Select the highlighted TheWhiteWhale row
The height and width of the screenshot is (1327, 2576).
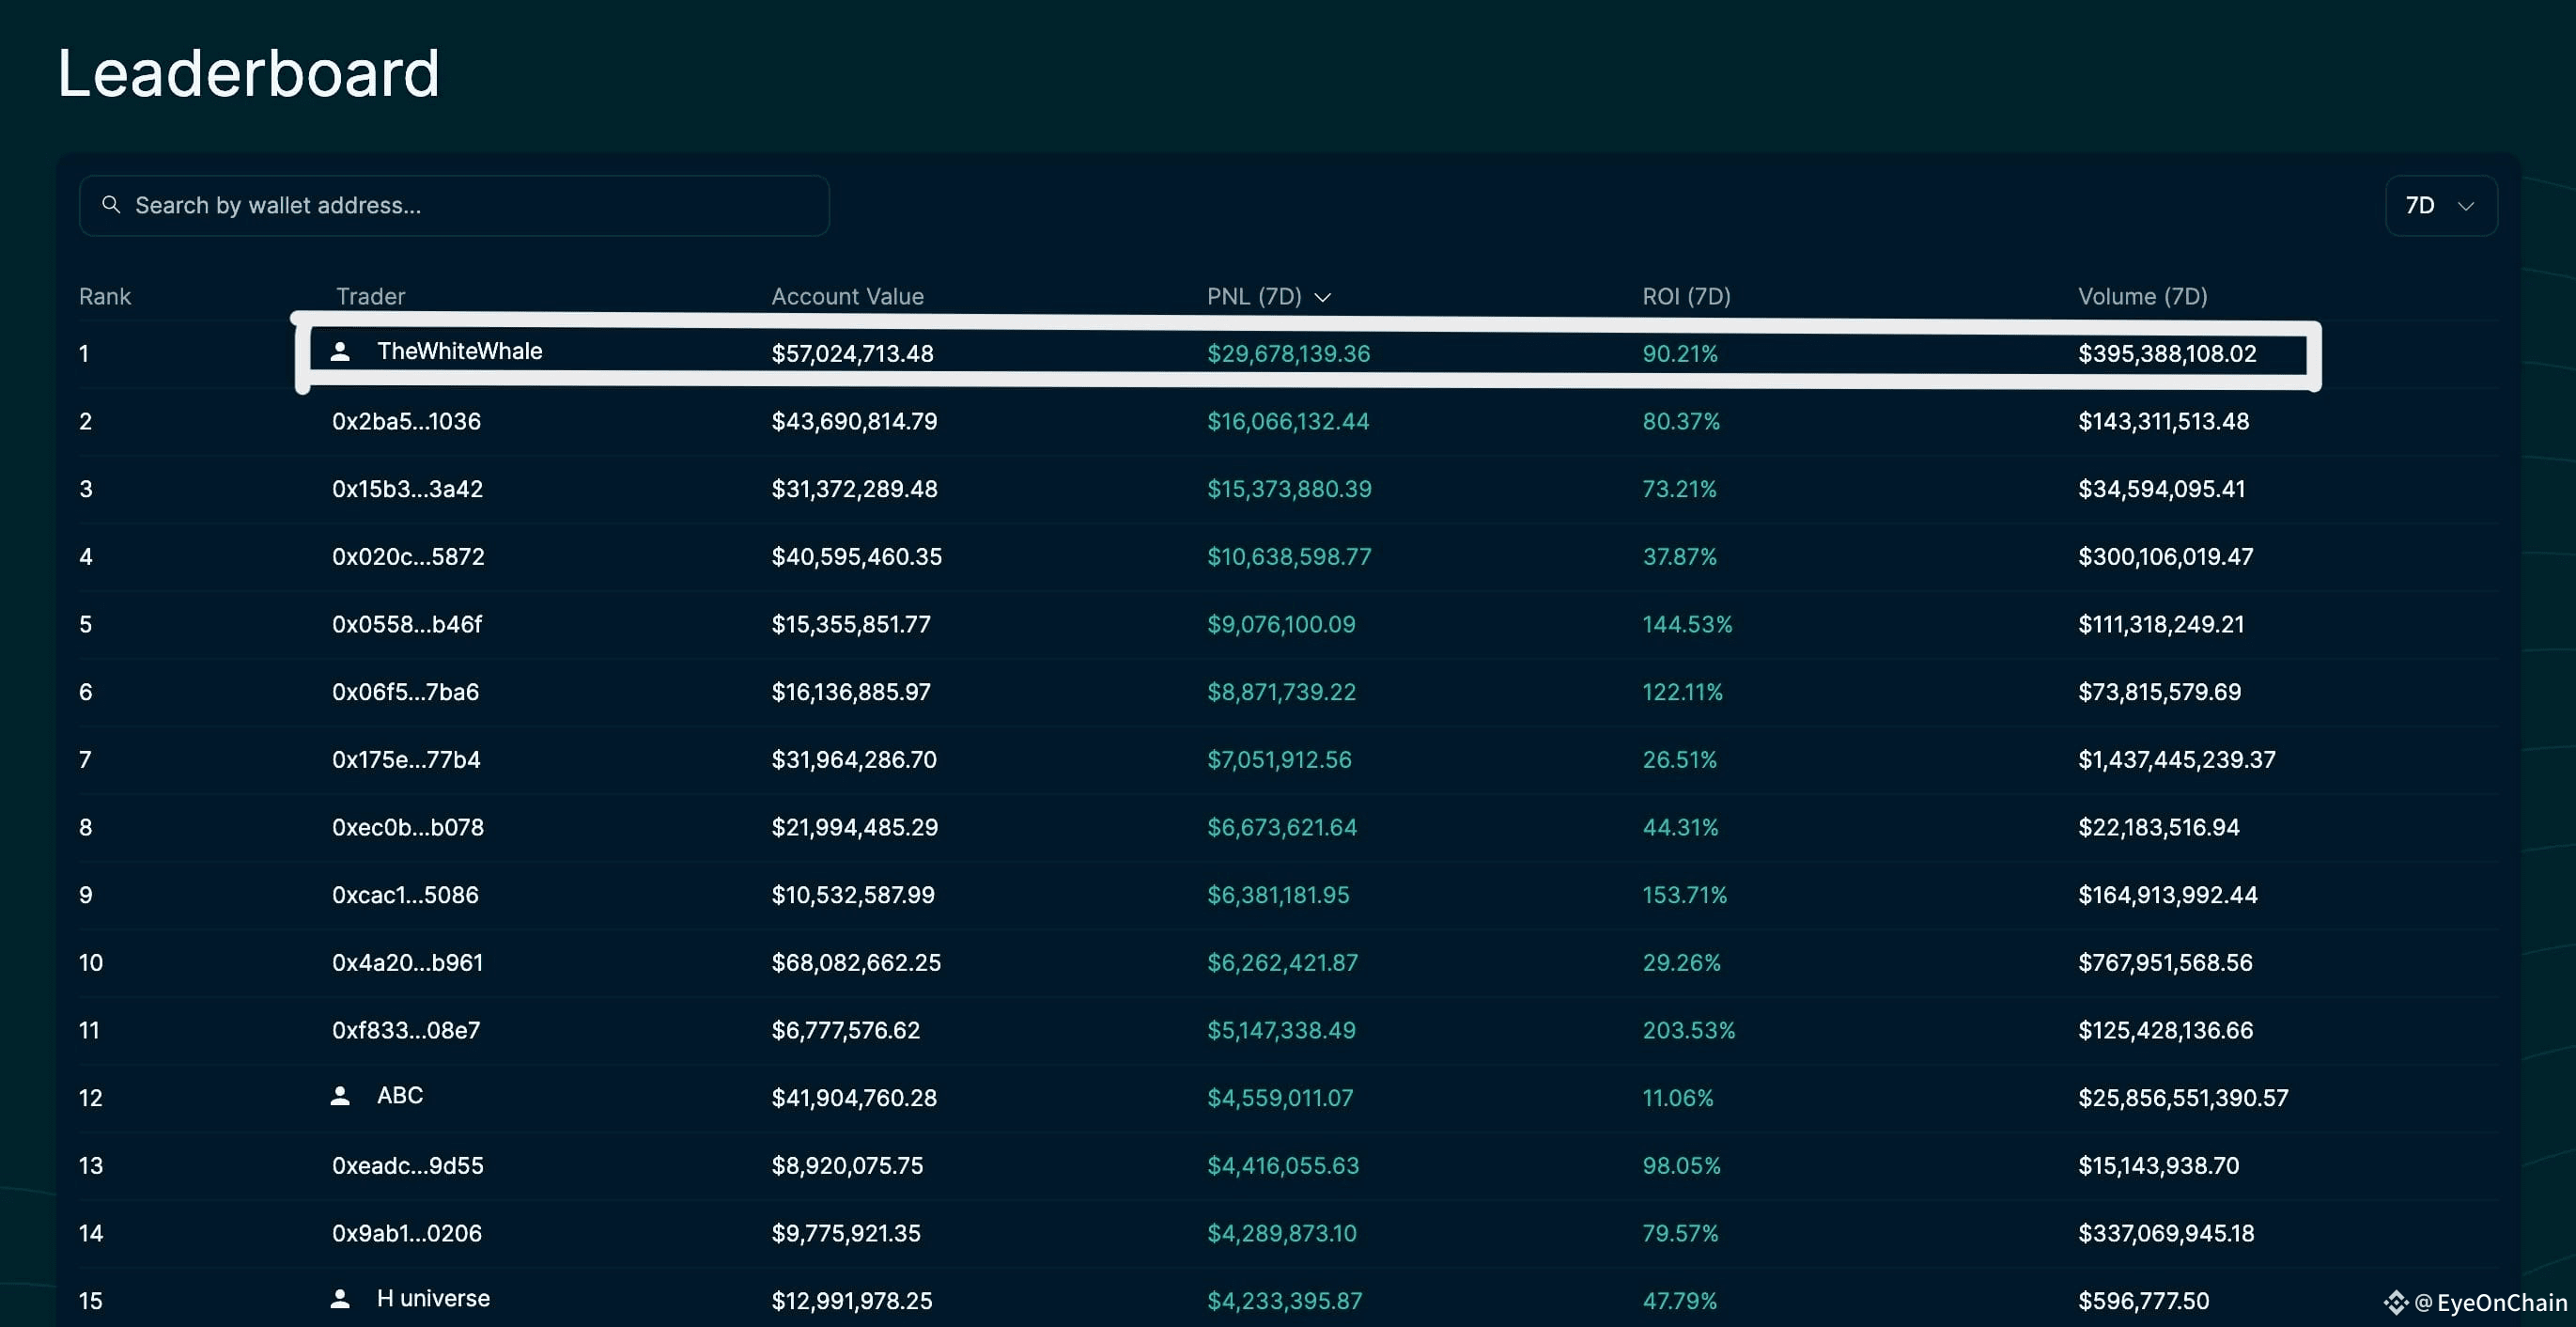[1300, 352]
